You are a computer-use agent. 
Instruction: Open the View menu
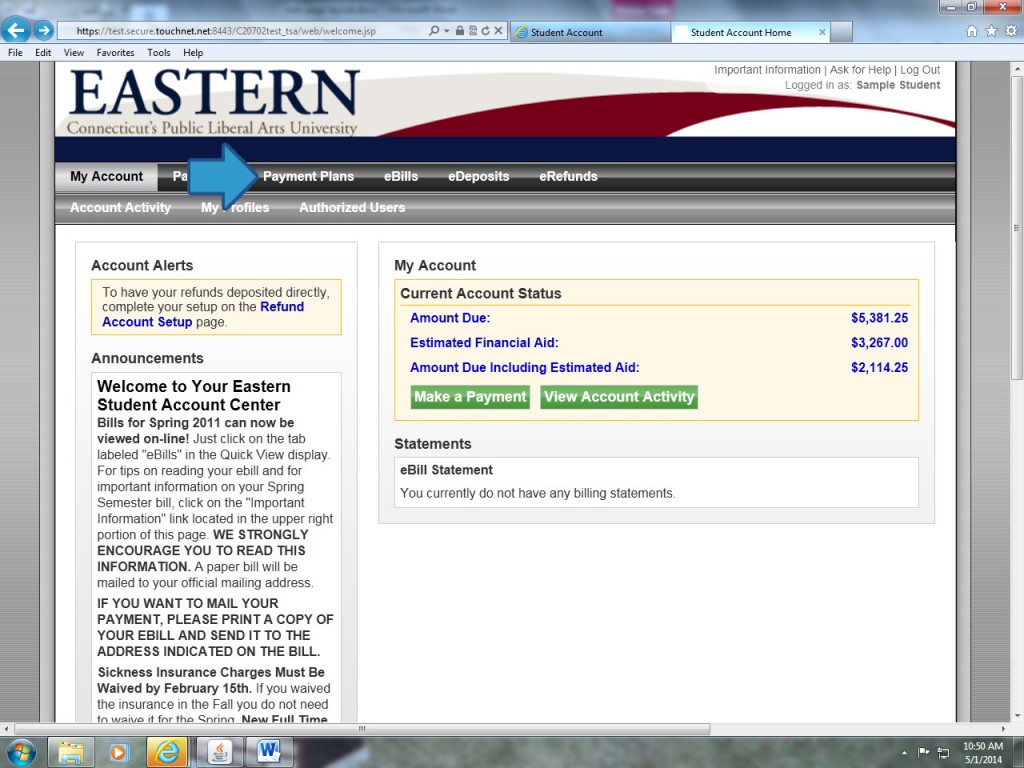pos(74,52)
